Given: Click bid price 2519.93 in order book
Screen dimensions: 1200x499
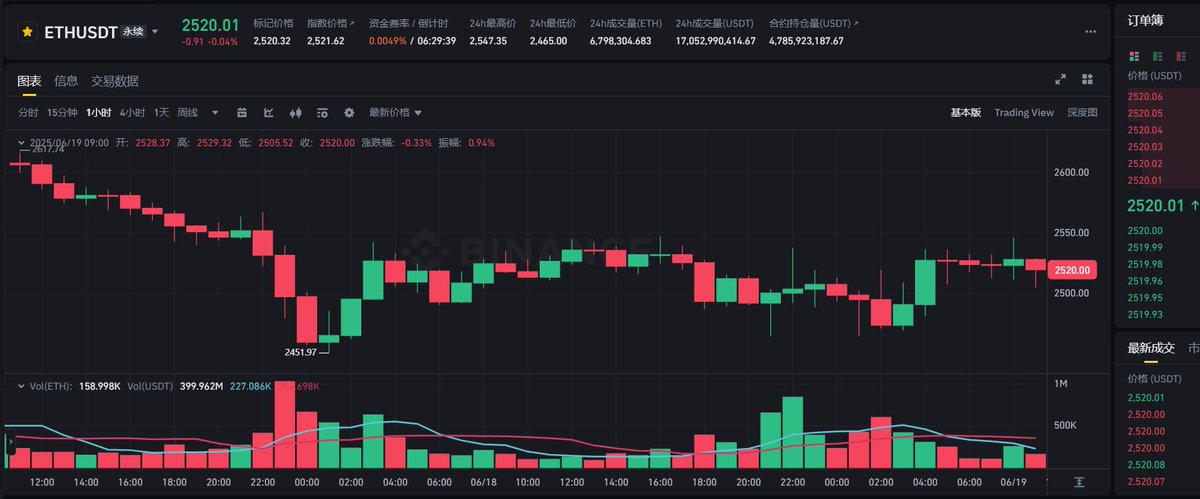Looking at the screenshot, I should 1144,314.
